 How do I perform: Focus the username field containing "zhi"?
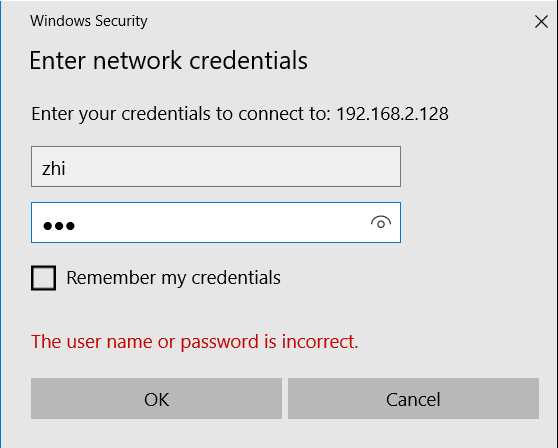(216, 167)
